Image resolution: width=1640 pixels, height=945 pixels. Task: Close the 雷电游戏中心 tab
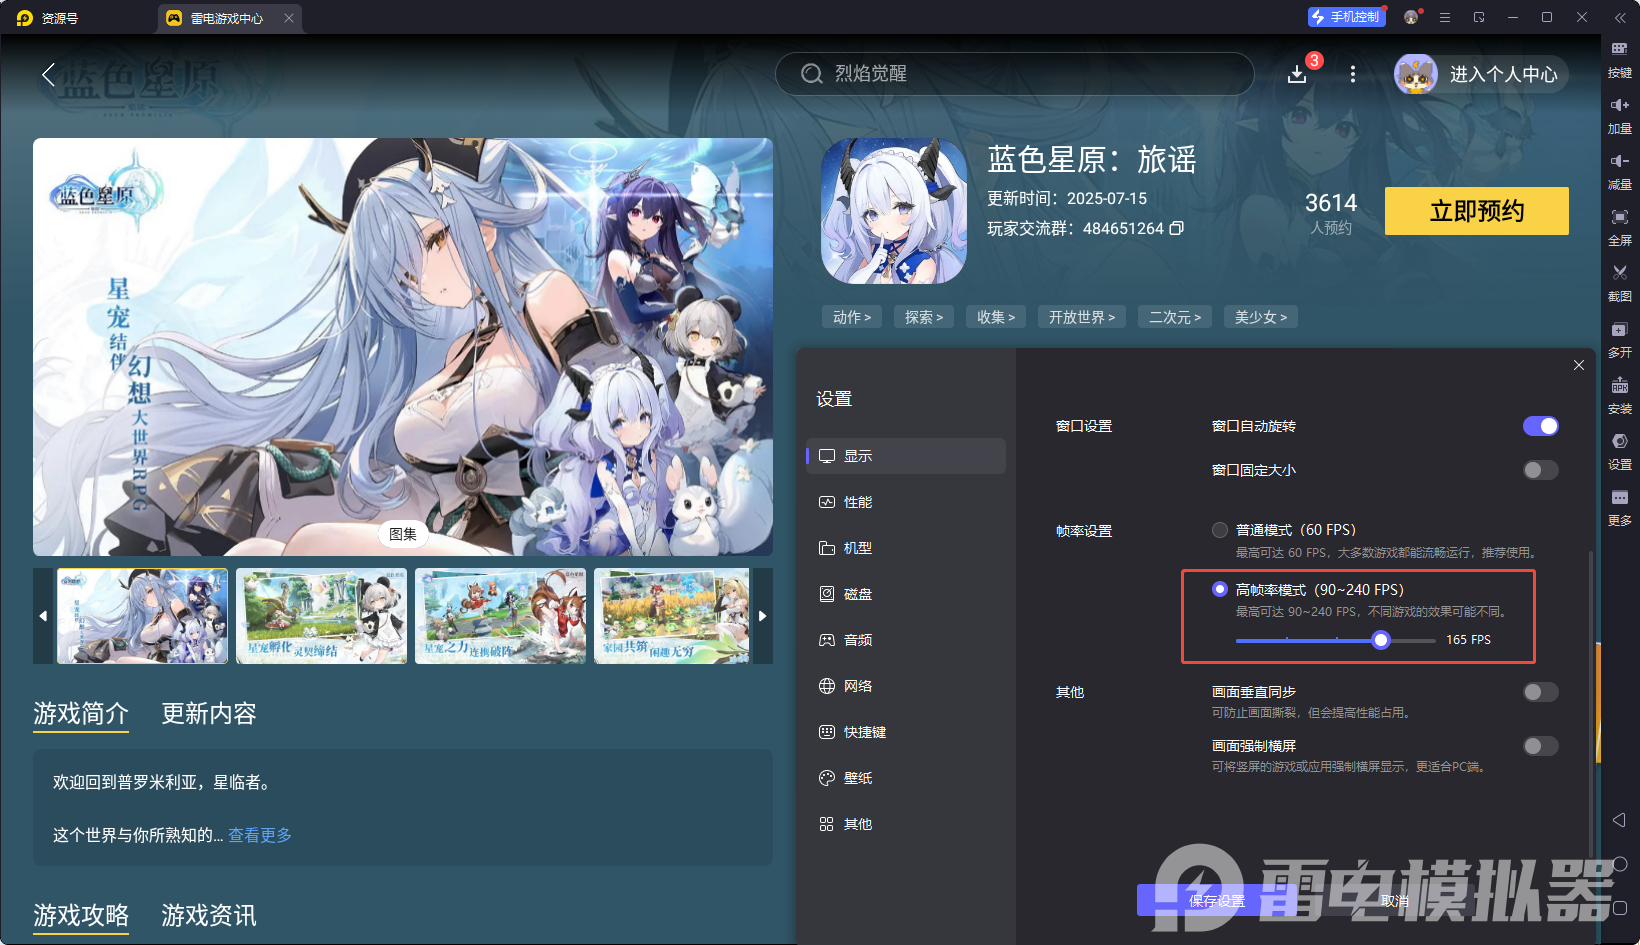coord(289,18)
